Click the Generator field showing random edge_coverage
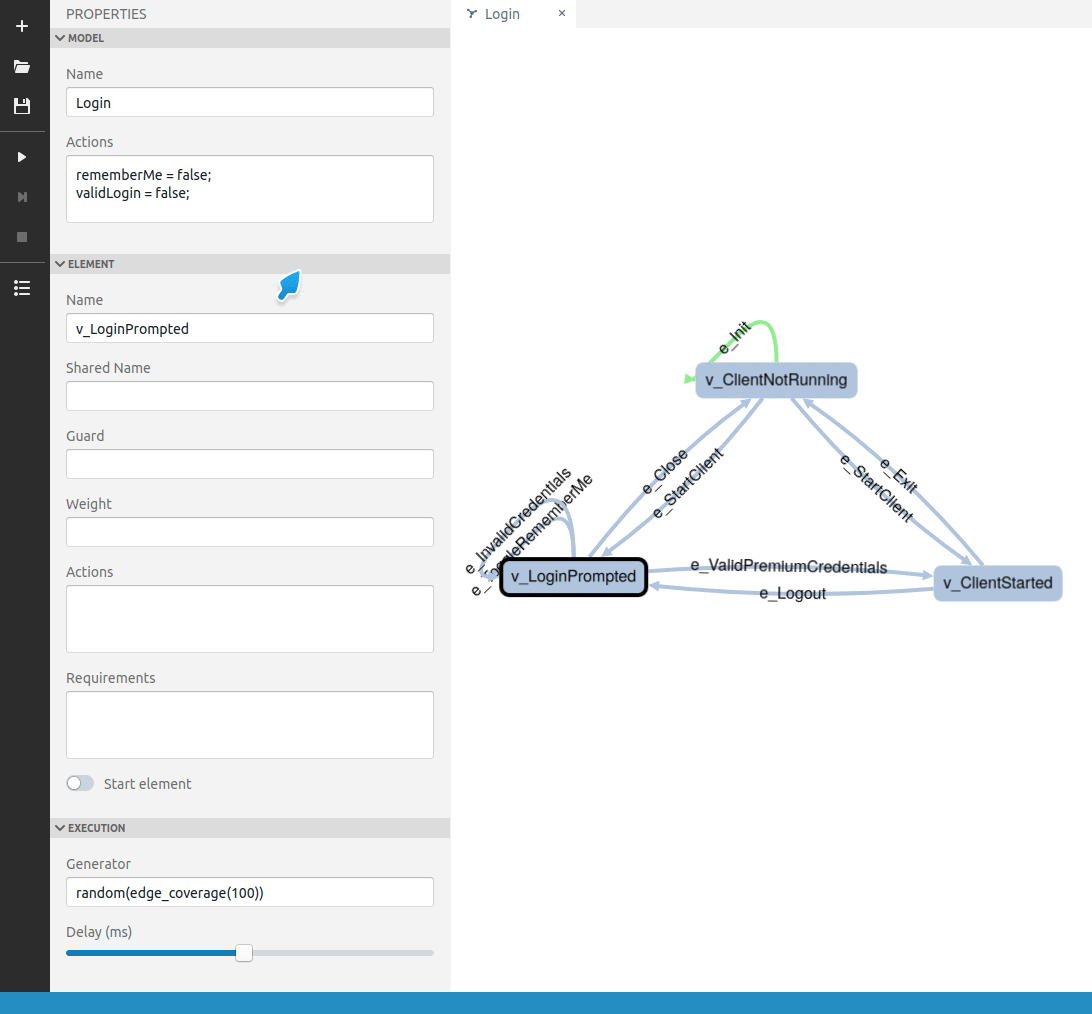Viewport: 1092px width, 1014px height. coord(249,892)
